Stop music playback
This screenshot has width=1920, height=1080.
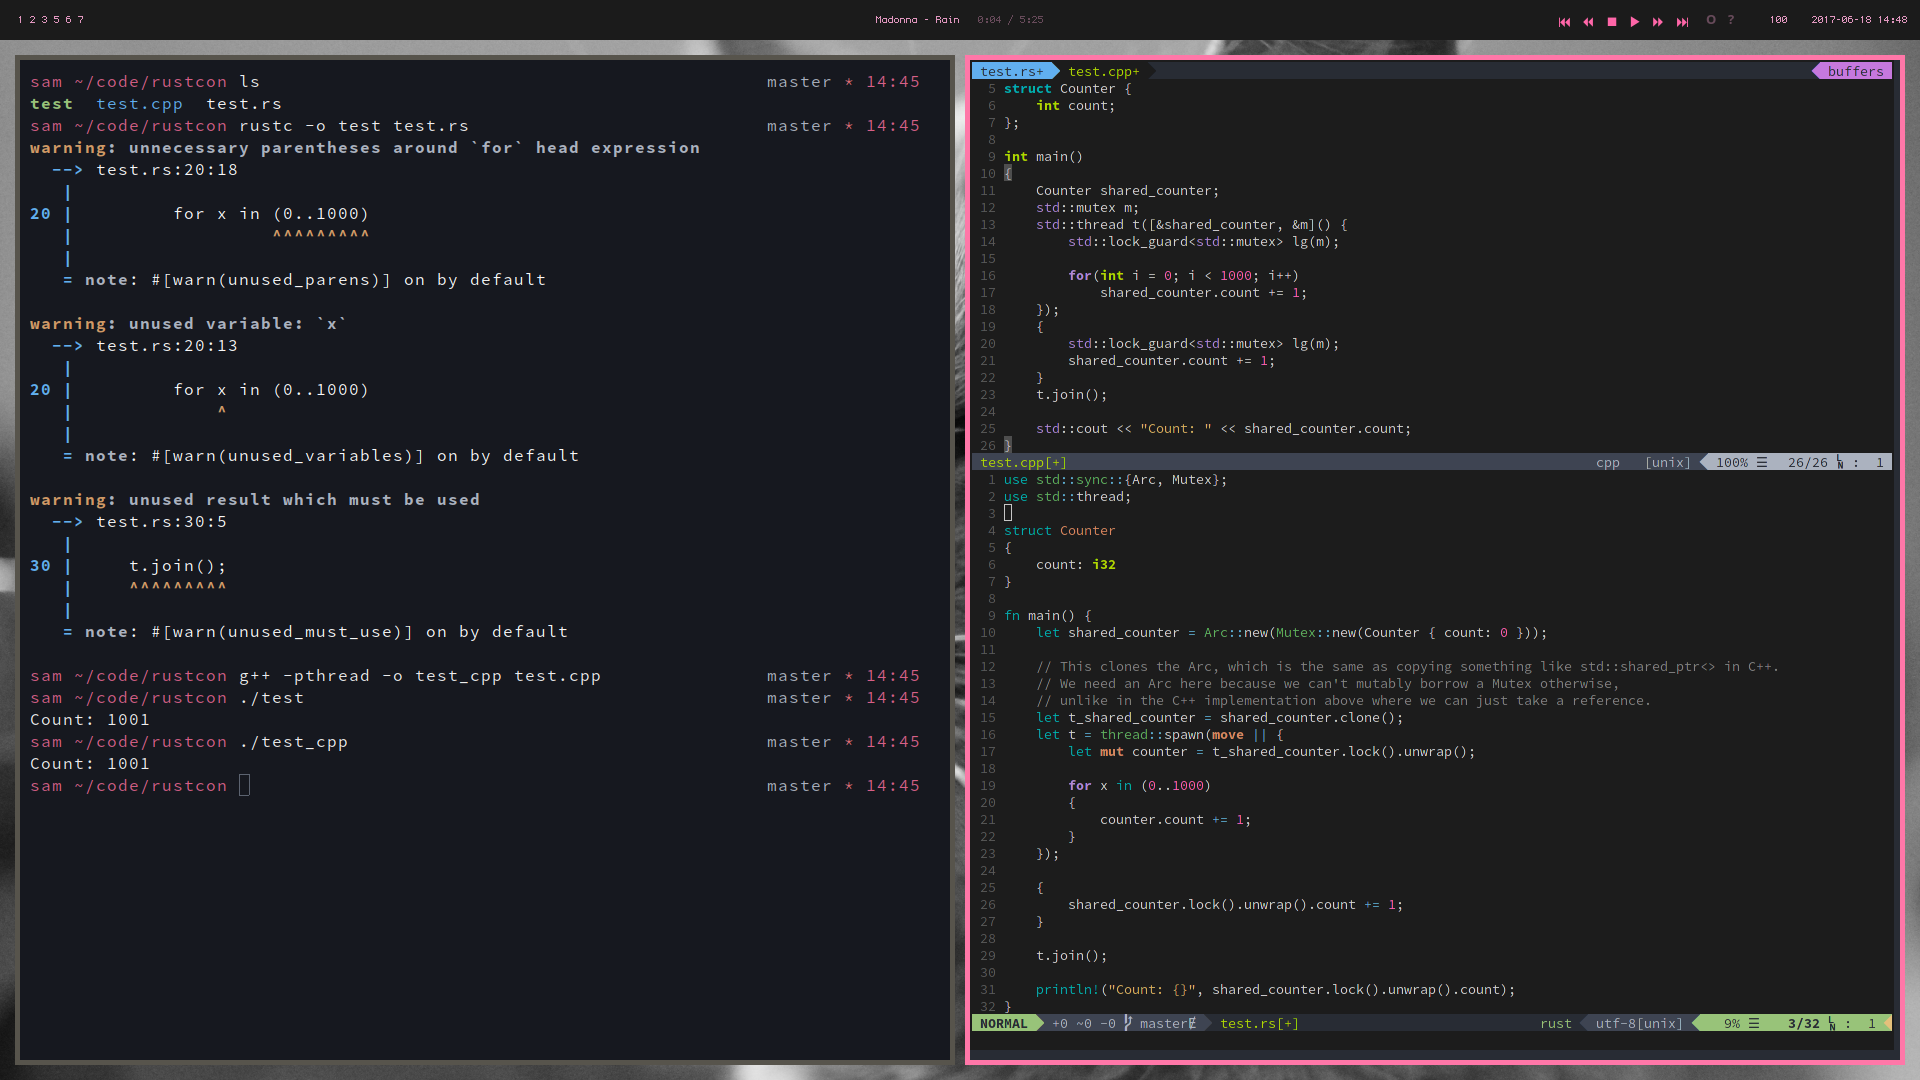(1612, 21)
